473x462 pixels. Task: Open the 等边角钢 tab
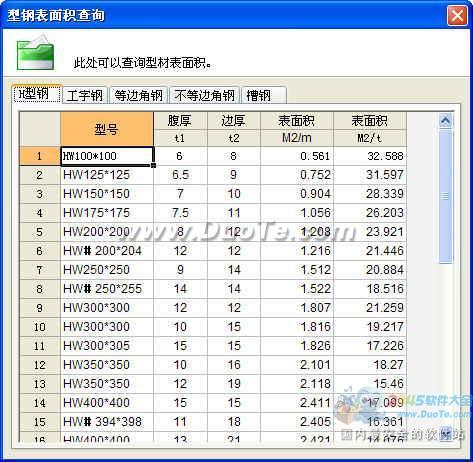[138, 95]
